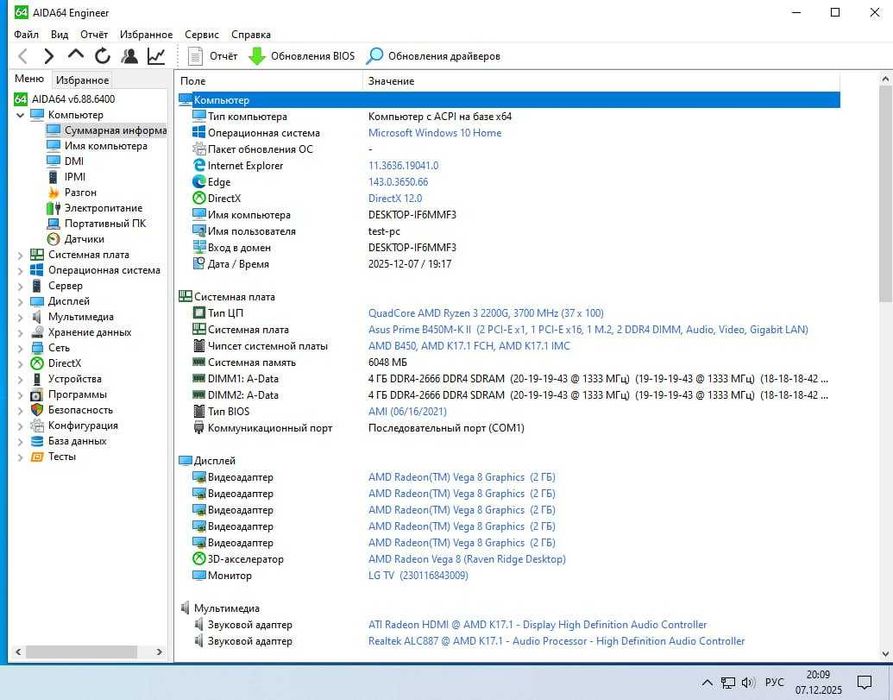Select IPMI in the sidebar tree
This screenshot has height=700, width=893.
point(75,177)
